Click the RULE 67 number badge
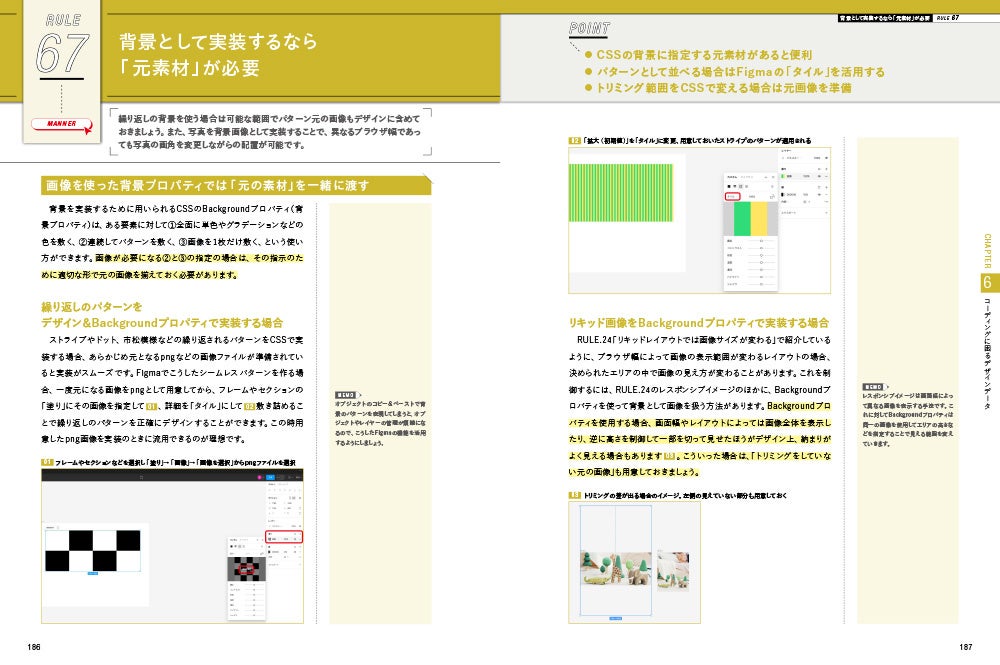Image resolution: width=1000 pixels, height=665 pixels. pos(62,48)
